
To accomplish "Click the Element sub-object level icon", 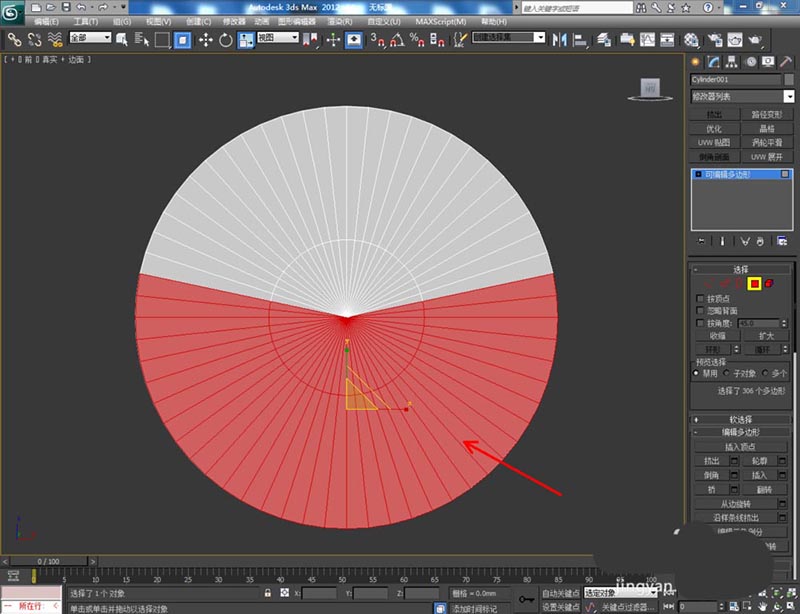I will coord(769,284).
